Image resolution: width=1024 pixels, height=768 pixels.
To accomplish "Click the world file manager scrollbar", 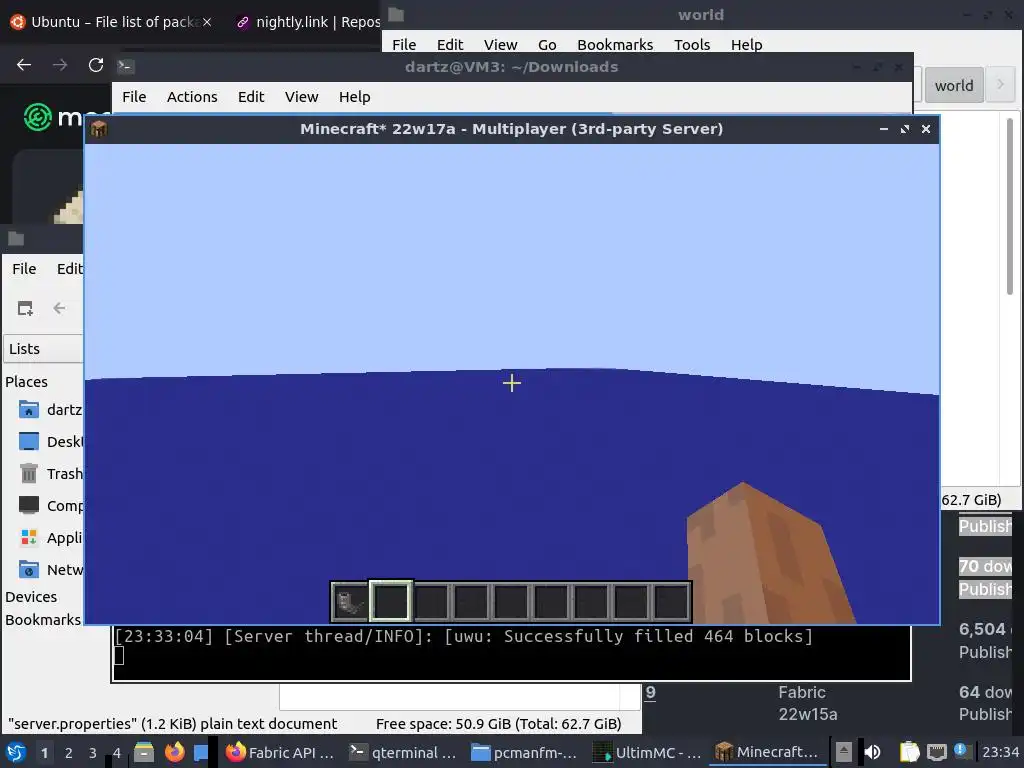I will click(1010, 206).
